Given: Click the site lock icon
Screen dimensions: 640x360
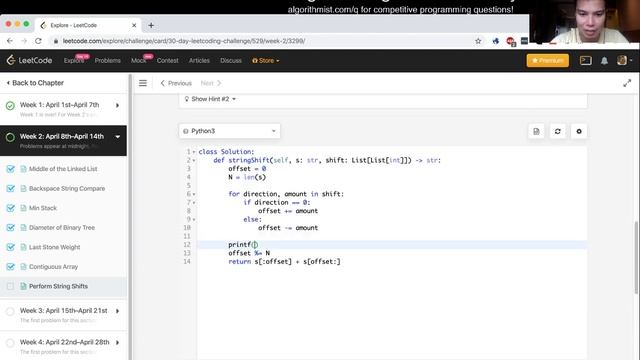Looking at the screenshot, I should coord(56,41).
